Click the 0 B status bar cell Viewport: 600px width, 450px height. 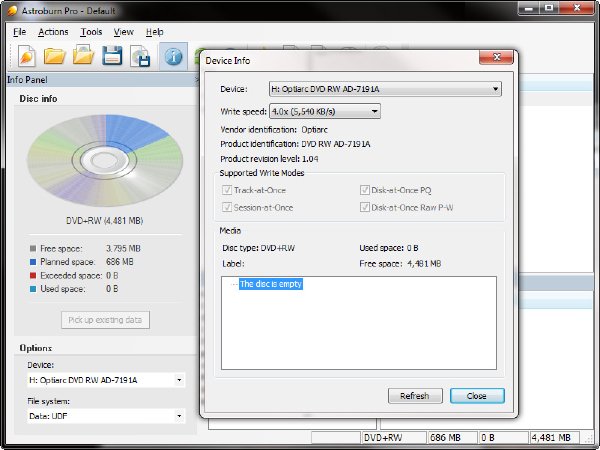(503, 437)
